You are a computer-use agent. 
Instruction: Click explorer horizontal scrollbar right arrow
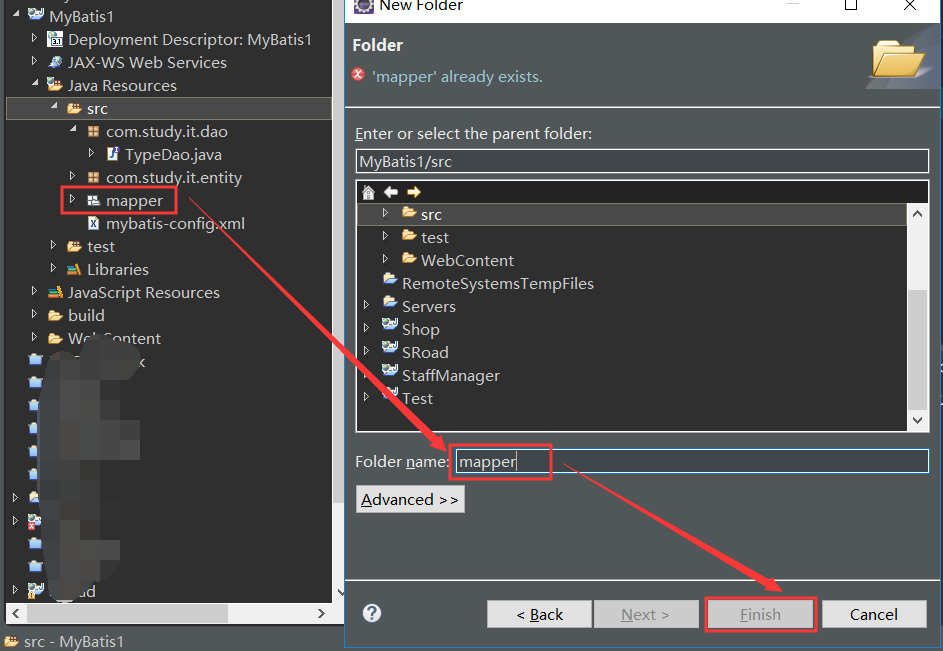point(321,614)
